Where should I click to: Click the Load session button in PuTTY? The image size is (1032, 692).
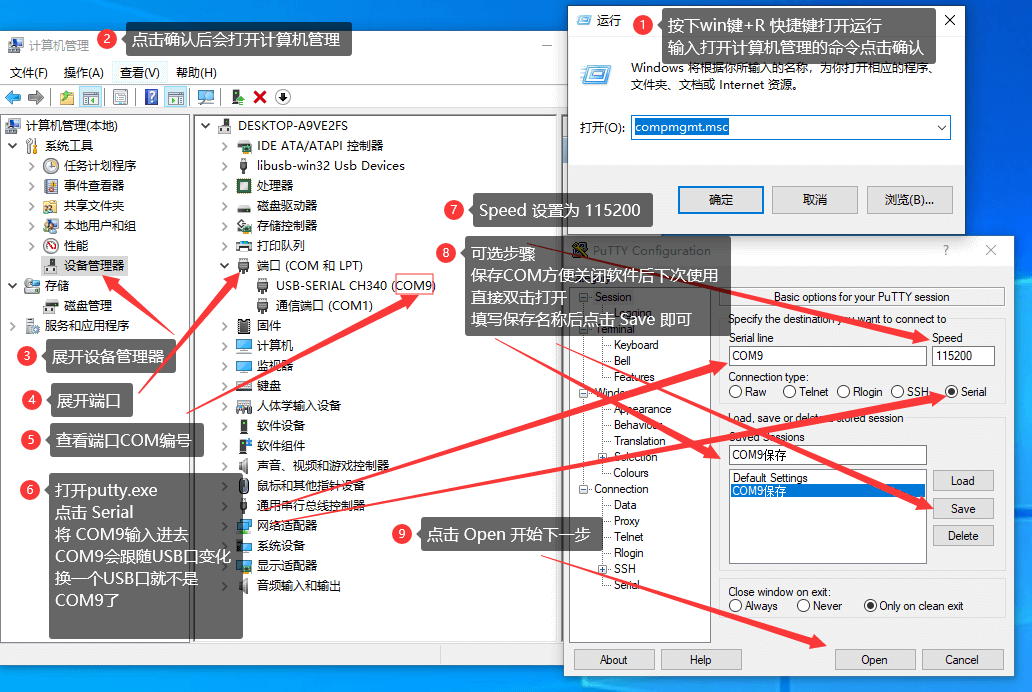click(963, 481)
